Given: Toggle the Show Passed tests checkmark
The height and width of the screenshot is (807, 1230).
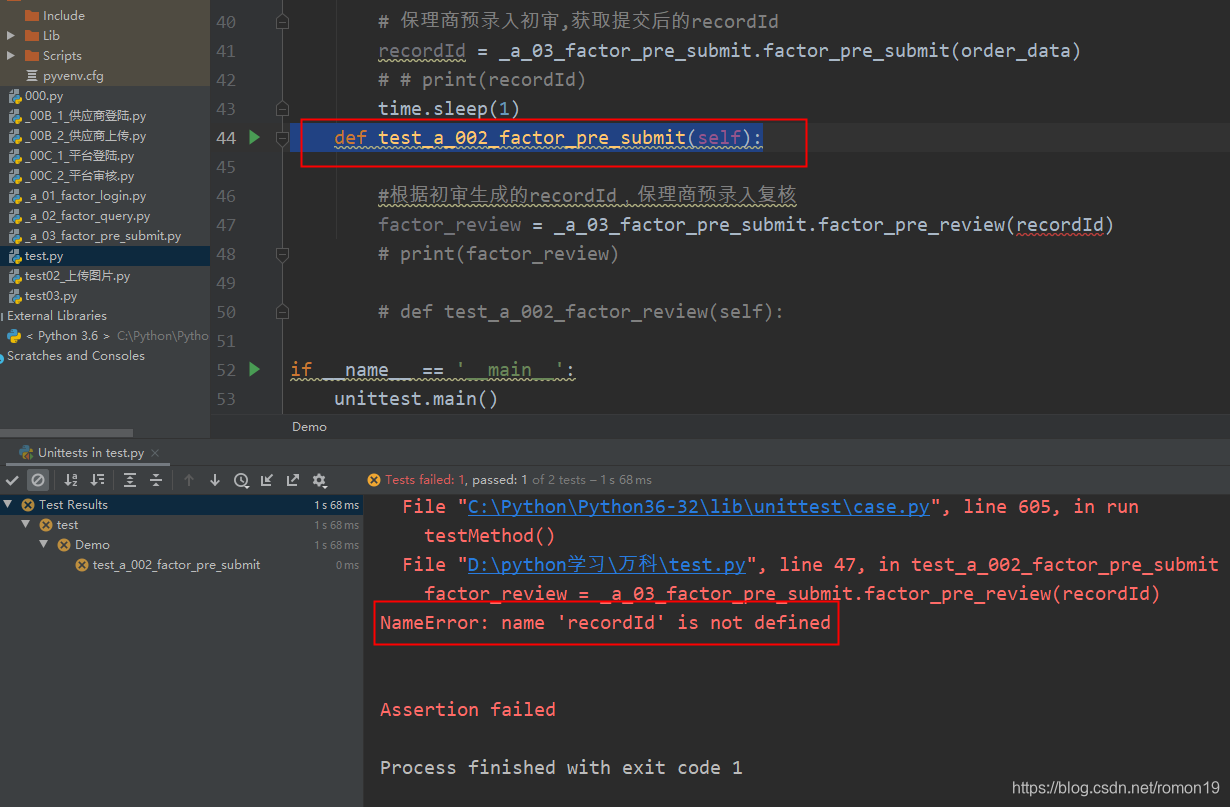Looking at the screenshot, I should pyautogui.click(x=12, y=480).
